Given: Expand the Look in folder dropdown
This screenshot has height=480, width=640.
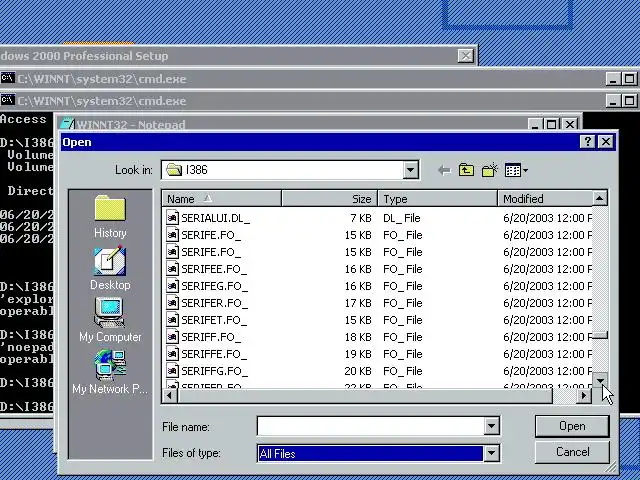Looking at the screenshot, I should [411, 170].
